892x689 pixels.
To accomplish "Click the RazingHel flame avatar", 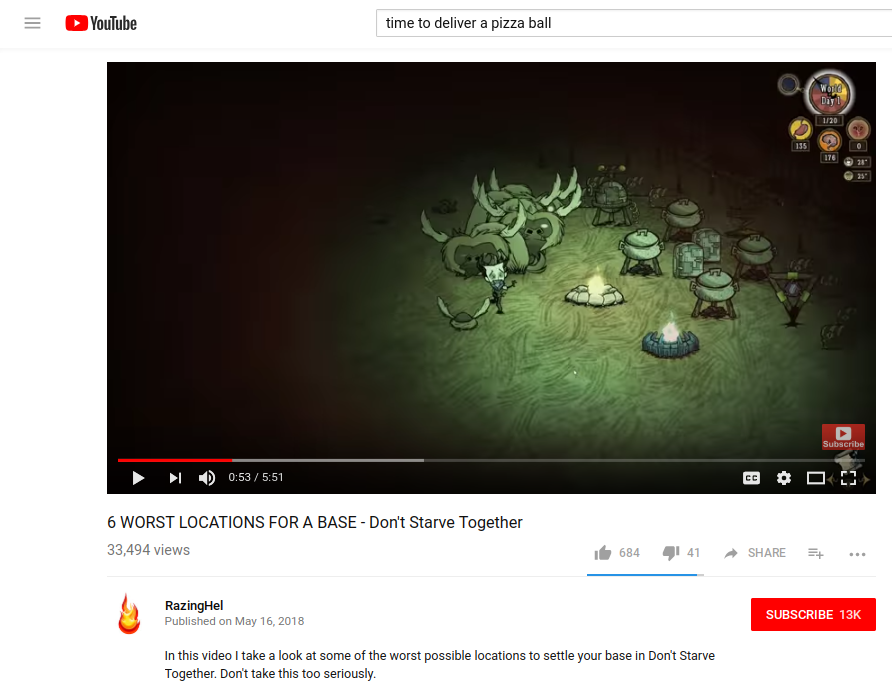I will 129,613.
